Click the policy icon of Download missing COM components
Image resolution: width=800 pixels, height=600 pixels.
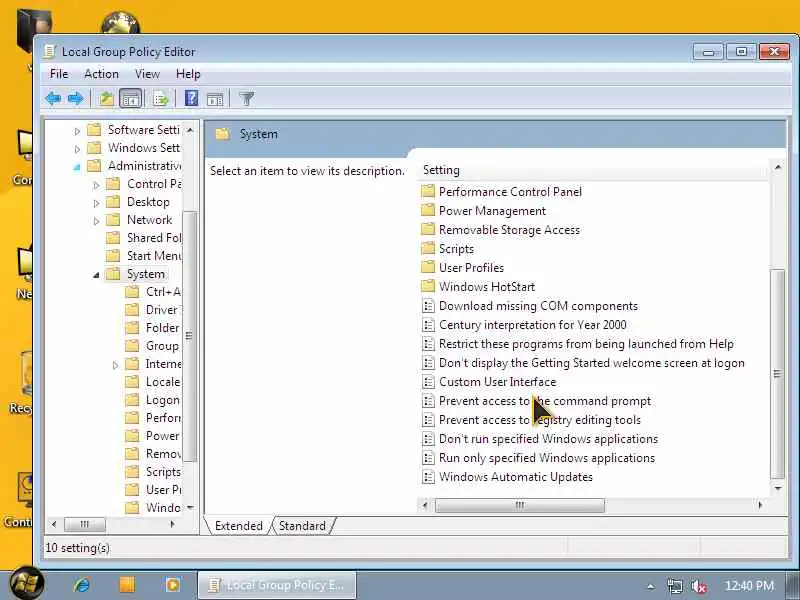428,306
